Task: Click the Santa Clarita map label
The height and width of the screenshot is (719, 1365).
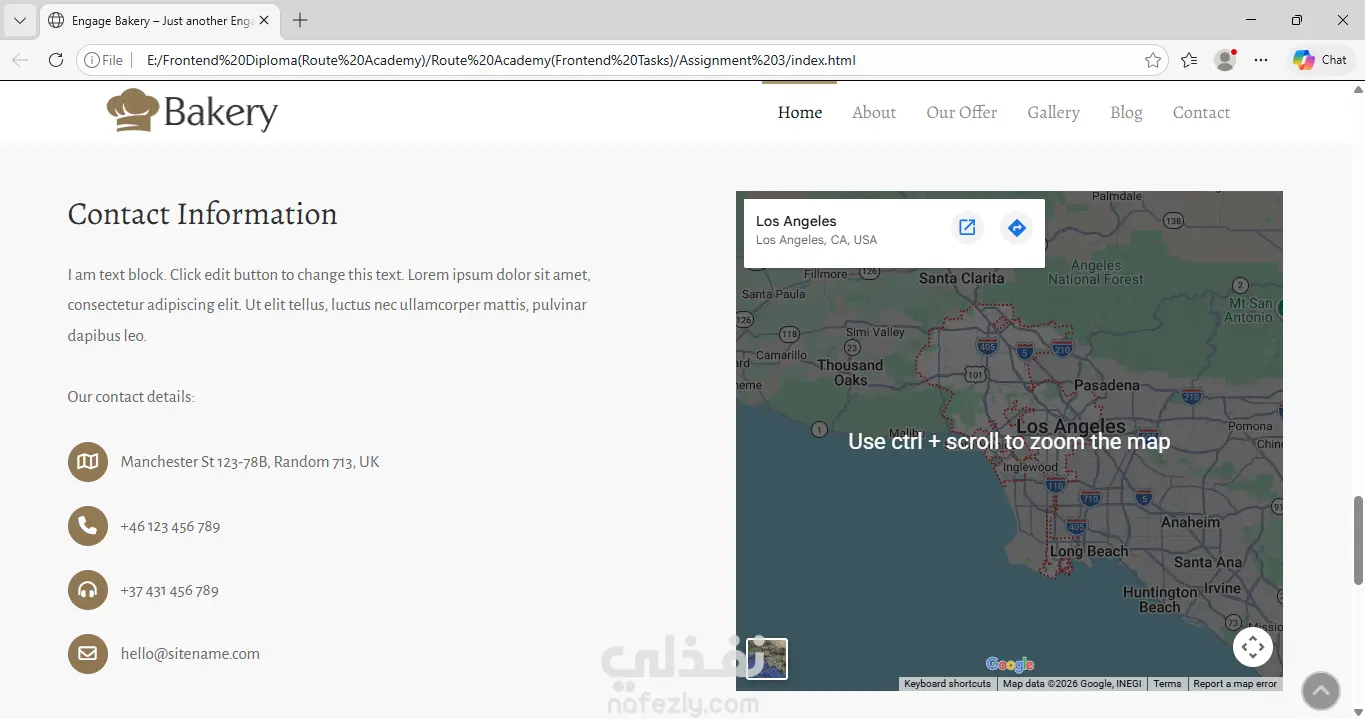Action: click(x=961, y=278)
